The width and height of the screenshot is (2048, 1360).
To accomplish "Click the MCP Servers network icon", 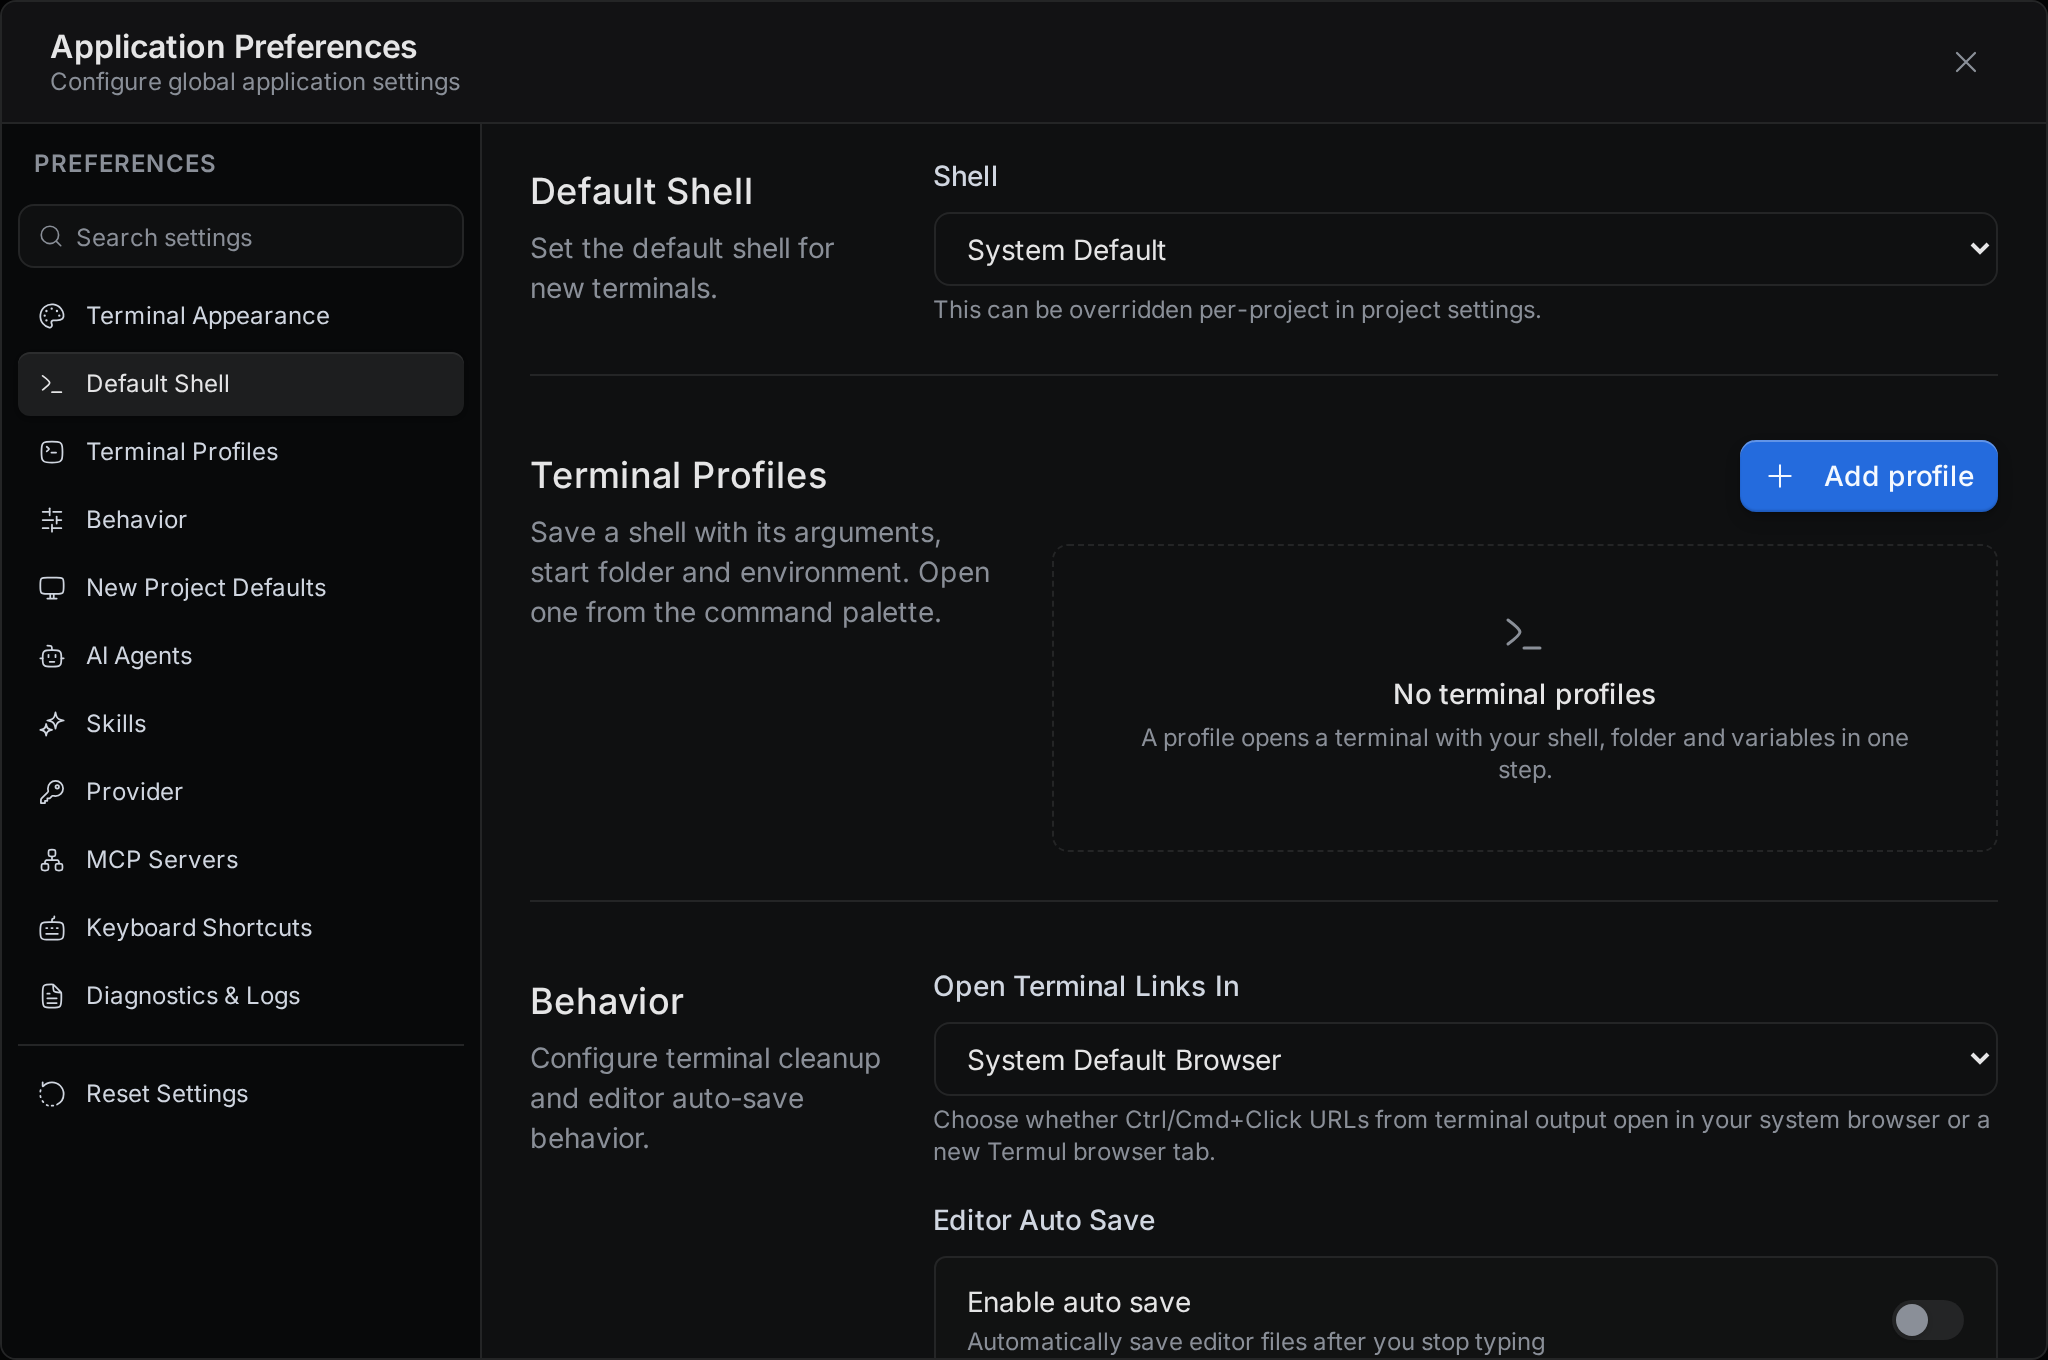I will pos(52,860).
